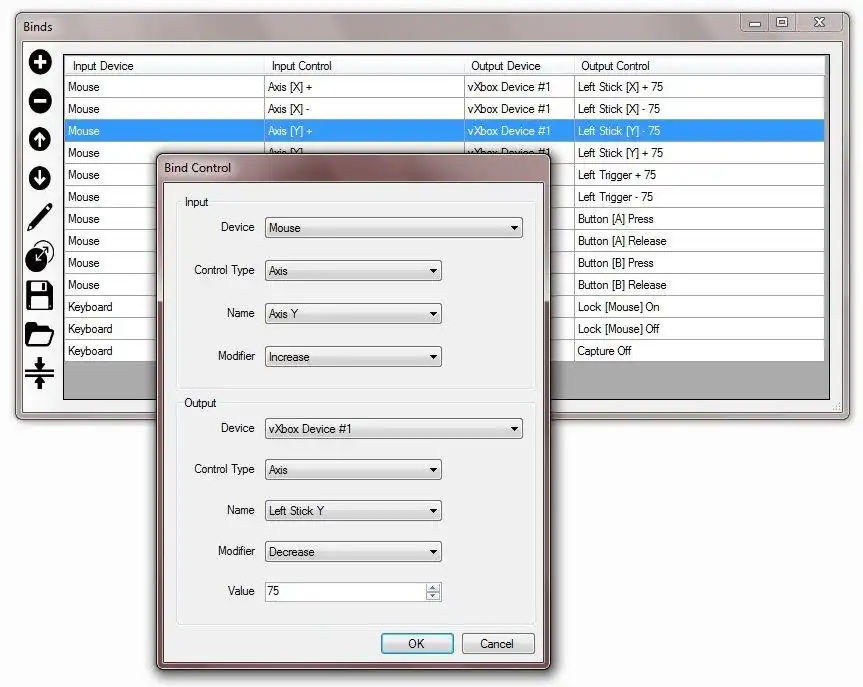Move bind down with down-arrow icon
Screen dimensions: 863x687
[x=40, y=178]
